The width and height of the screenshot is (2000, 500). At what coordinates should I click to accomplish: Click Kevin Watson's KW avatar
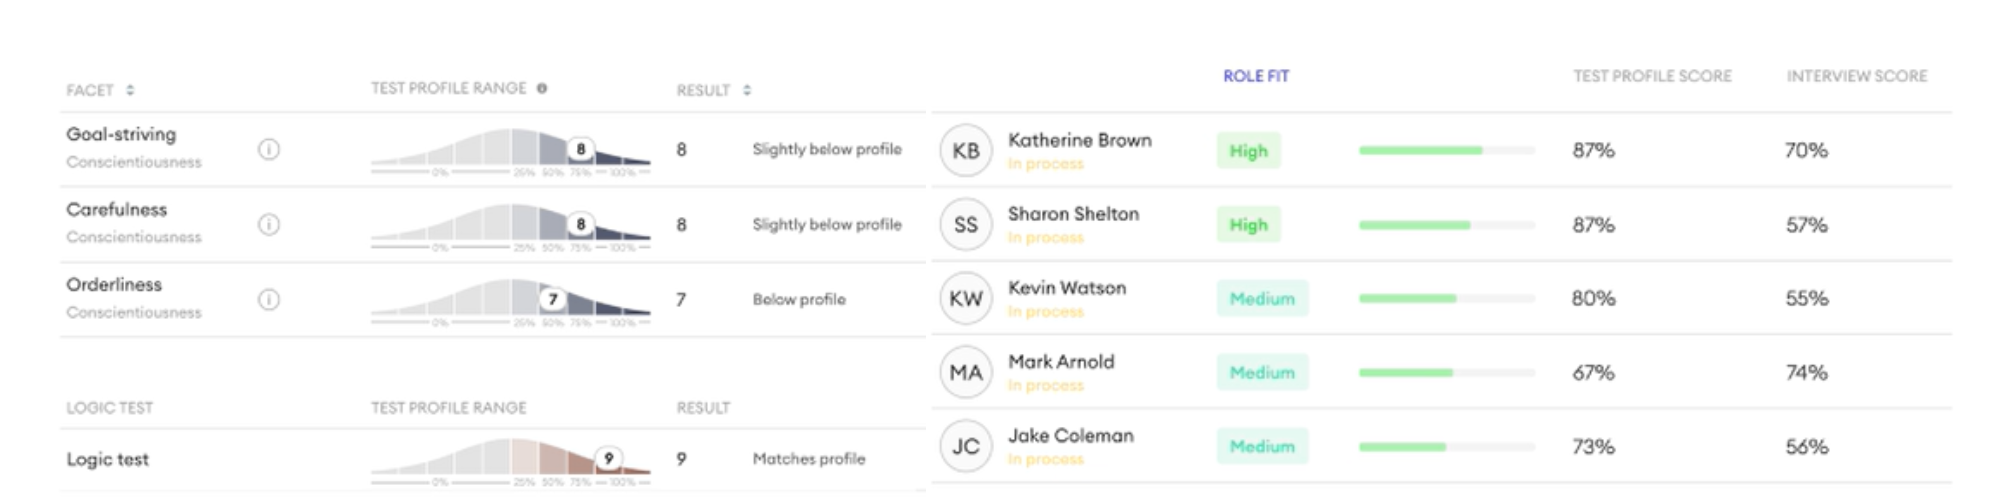[965, 299]
